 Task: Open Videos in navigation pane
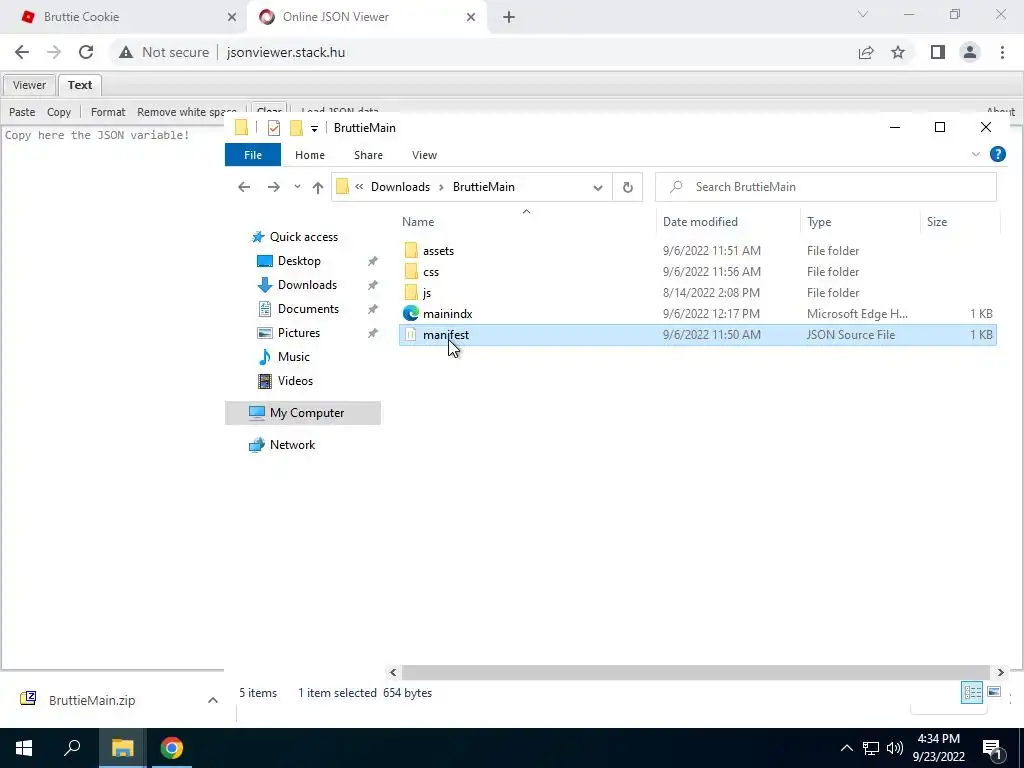[x=295, y=381]
